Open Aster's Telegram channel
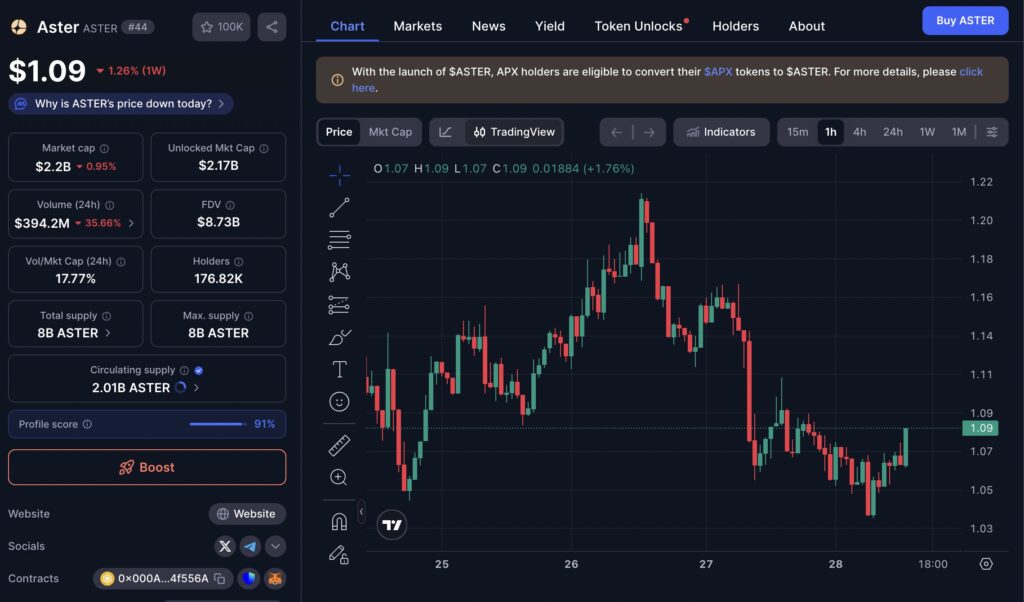The image size is (1024, 602). [249, 546]
